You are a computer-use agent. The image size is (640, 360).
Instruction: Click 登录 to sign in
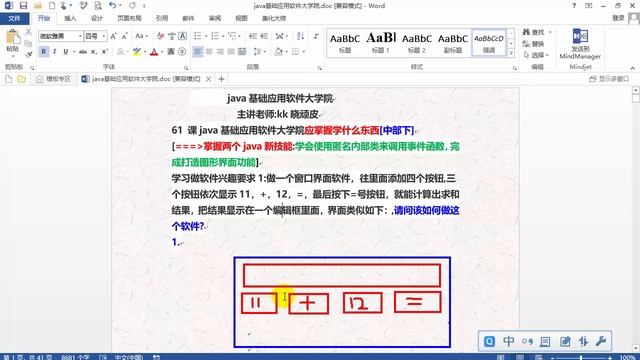(x=618, y=18)
